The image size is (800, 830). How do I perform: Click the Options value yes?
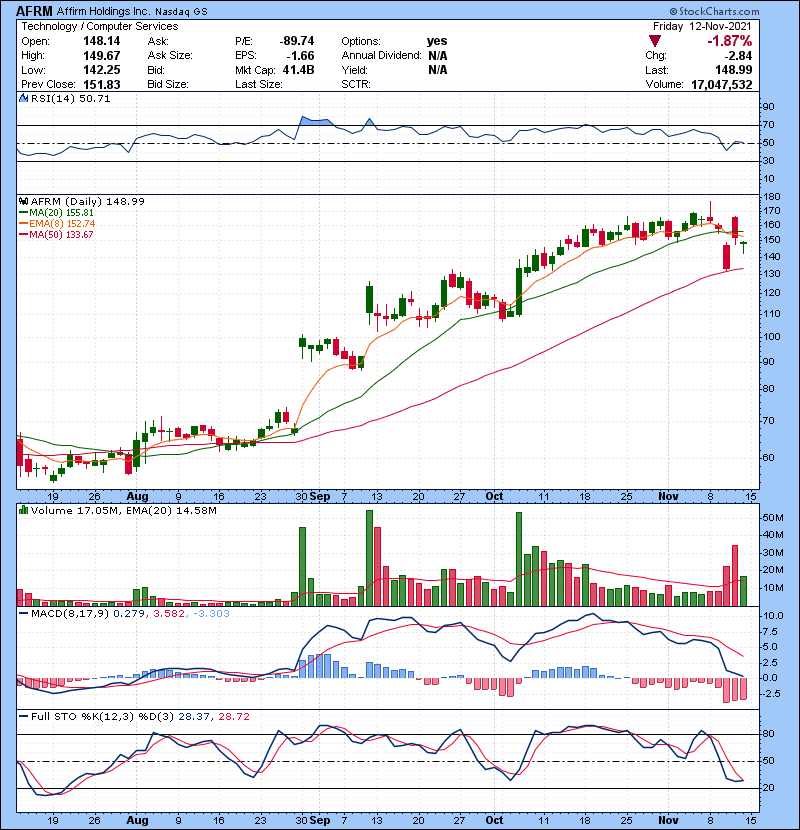click(x=437, y=41)
